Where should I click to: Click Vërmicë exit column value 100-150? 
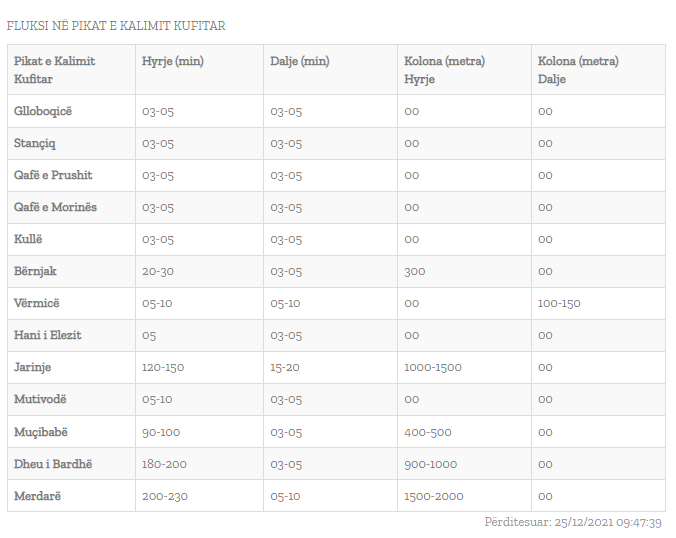coord(559,303)
